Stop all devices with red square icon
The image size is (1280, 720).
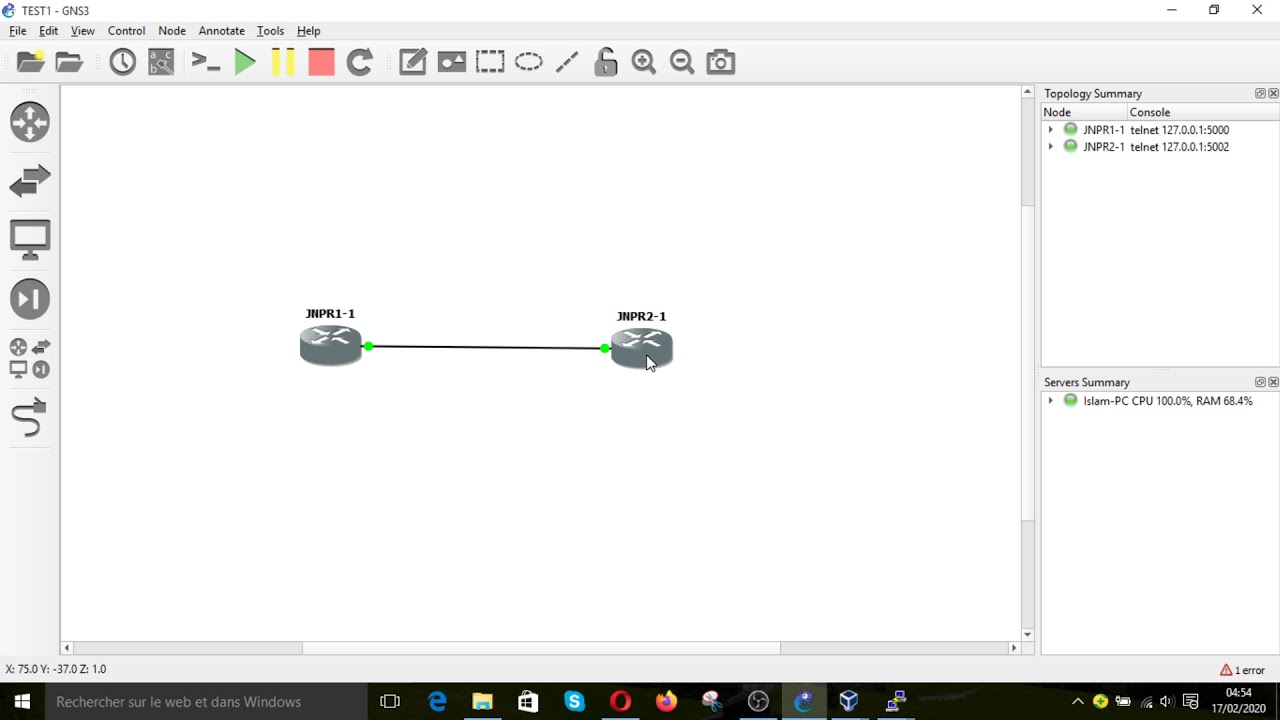click(x=321, y=62)
